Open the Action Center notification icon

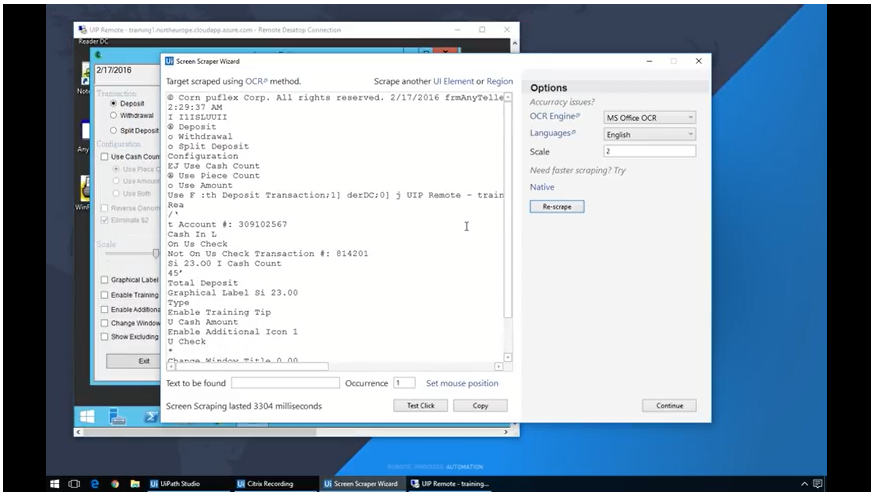818,484
